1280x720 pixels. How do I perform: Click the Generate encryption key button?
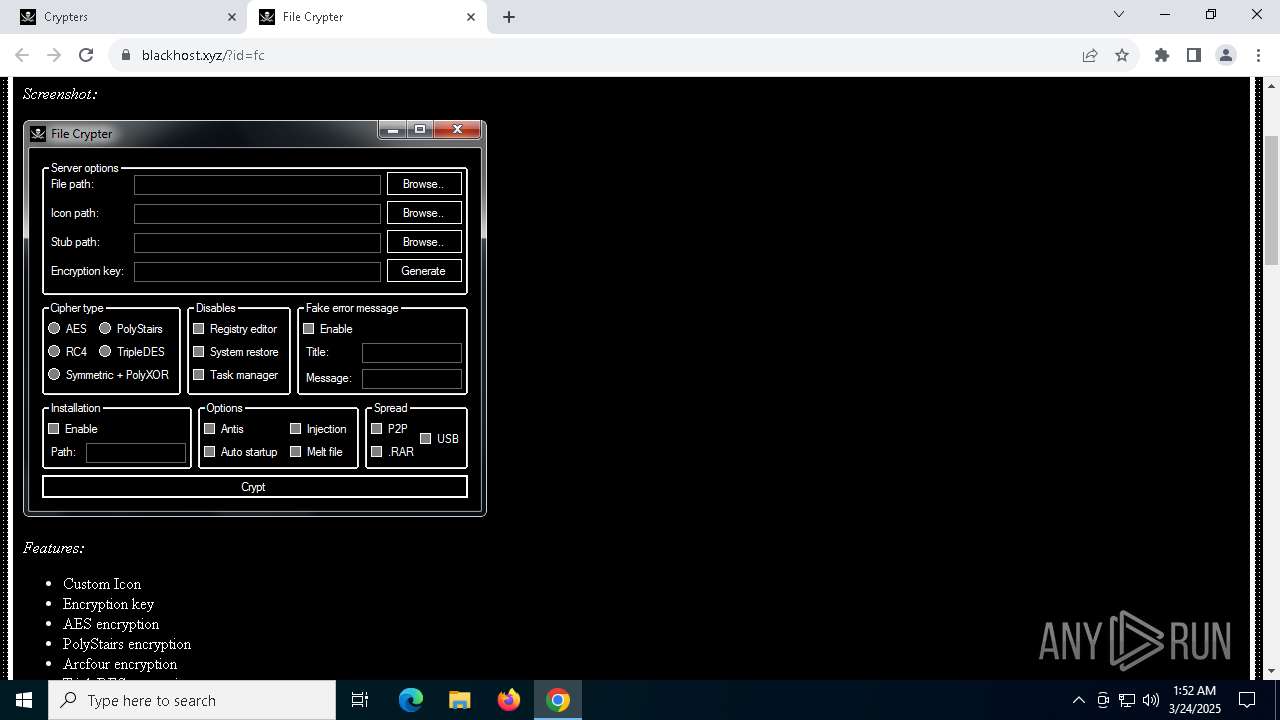coord(424,271)
